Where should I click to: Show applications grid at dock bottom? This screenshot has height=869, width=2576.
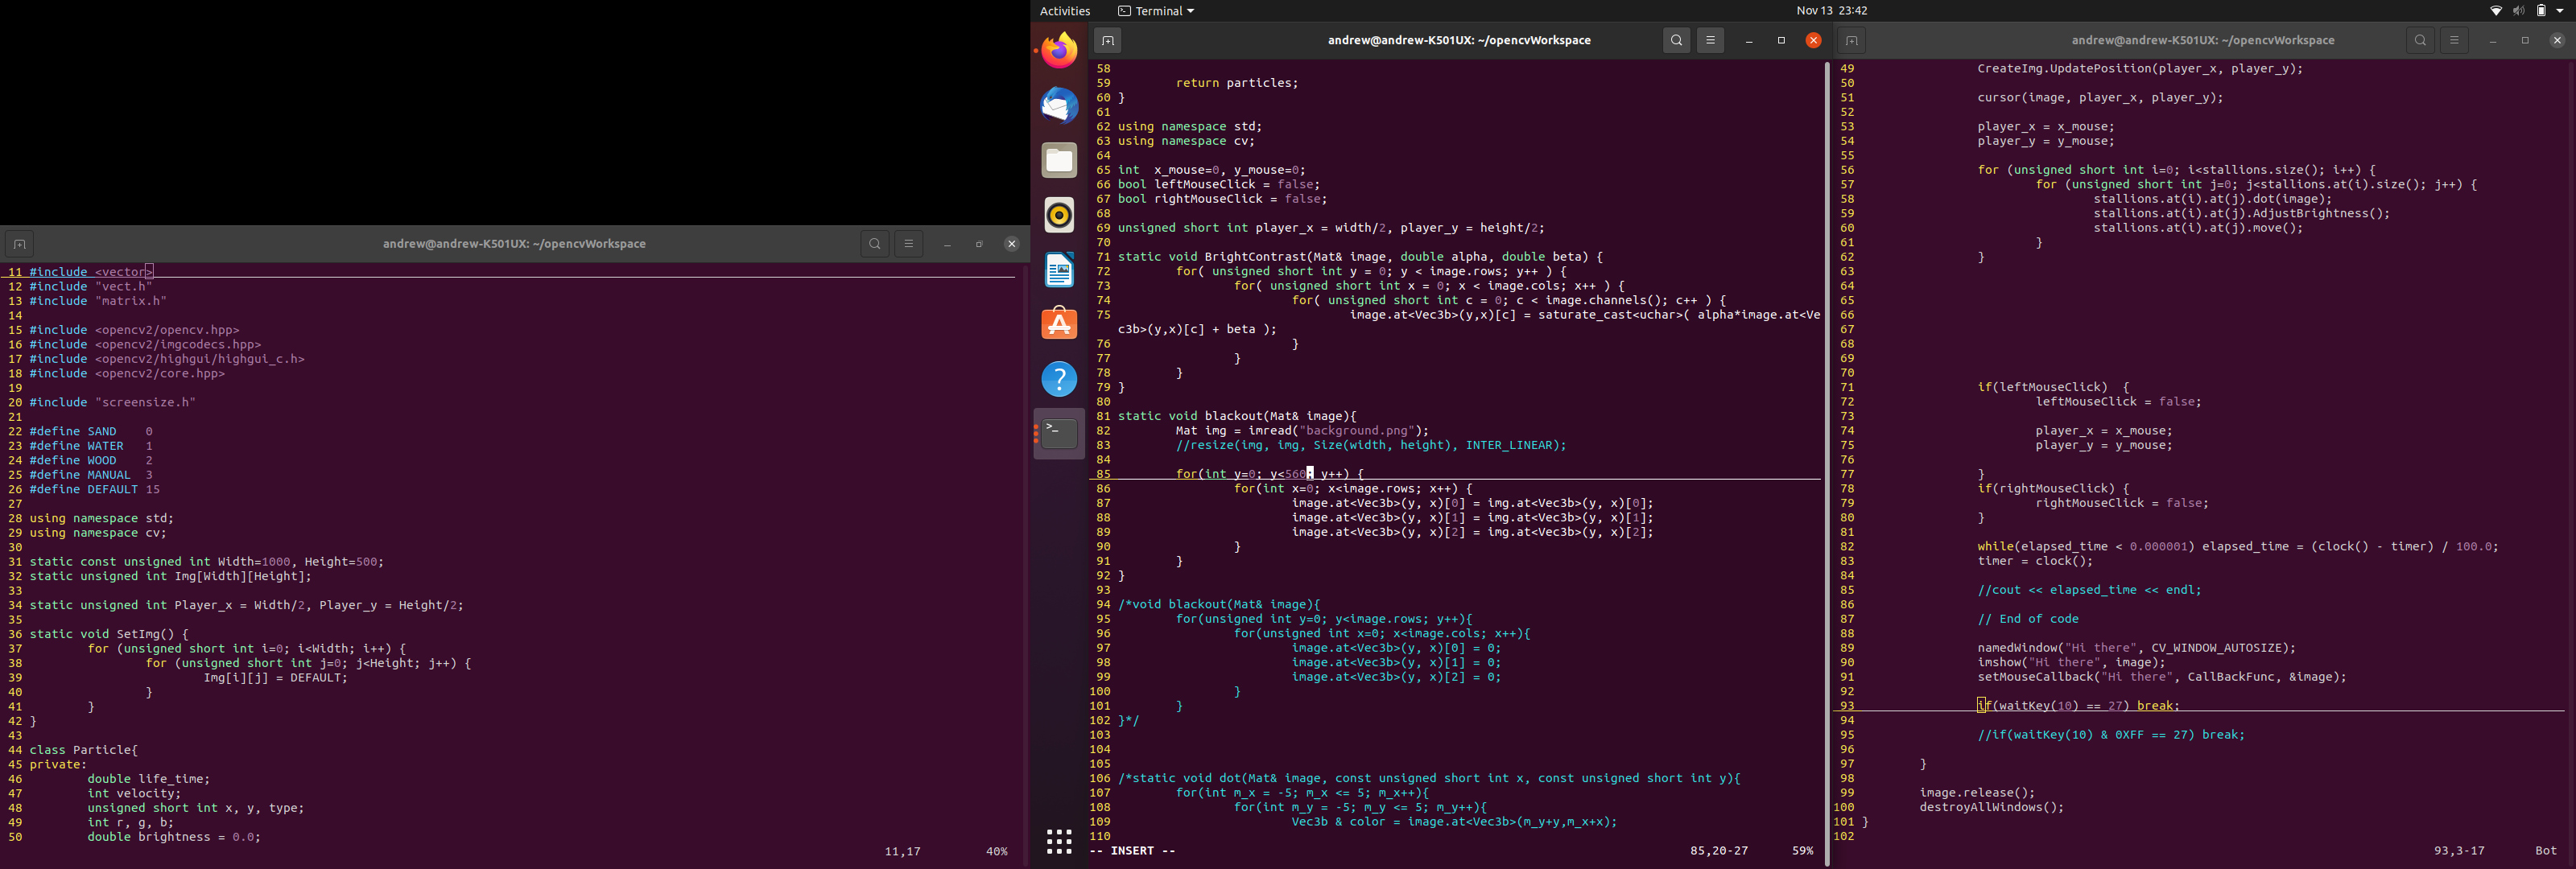(x=1059, y=841)
